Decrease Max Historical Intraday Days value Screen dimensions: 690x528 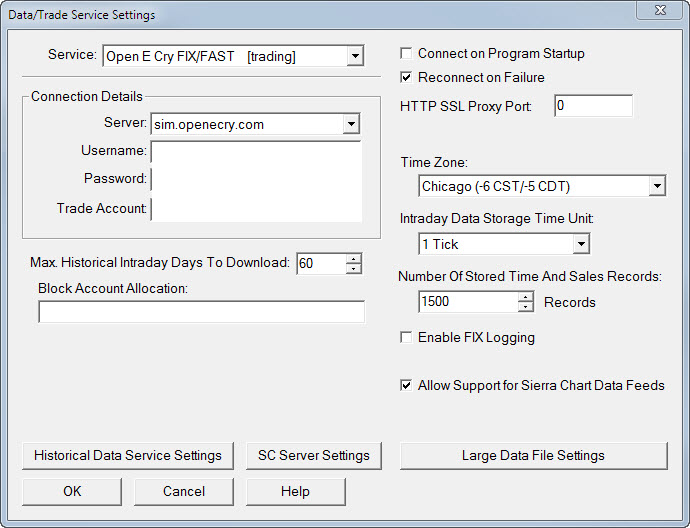pyautogui.click(x=353, y=268)
